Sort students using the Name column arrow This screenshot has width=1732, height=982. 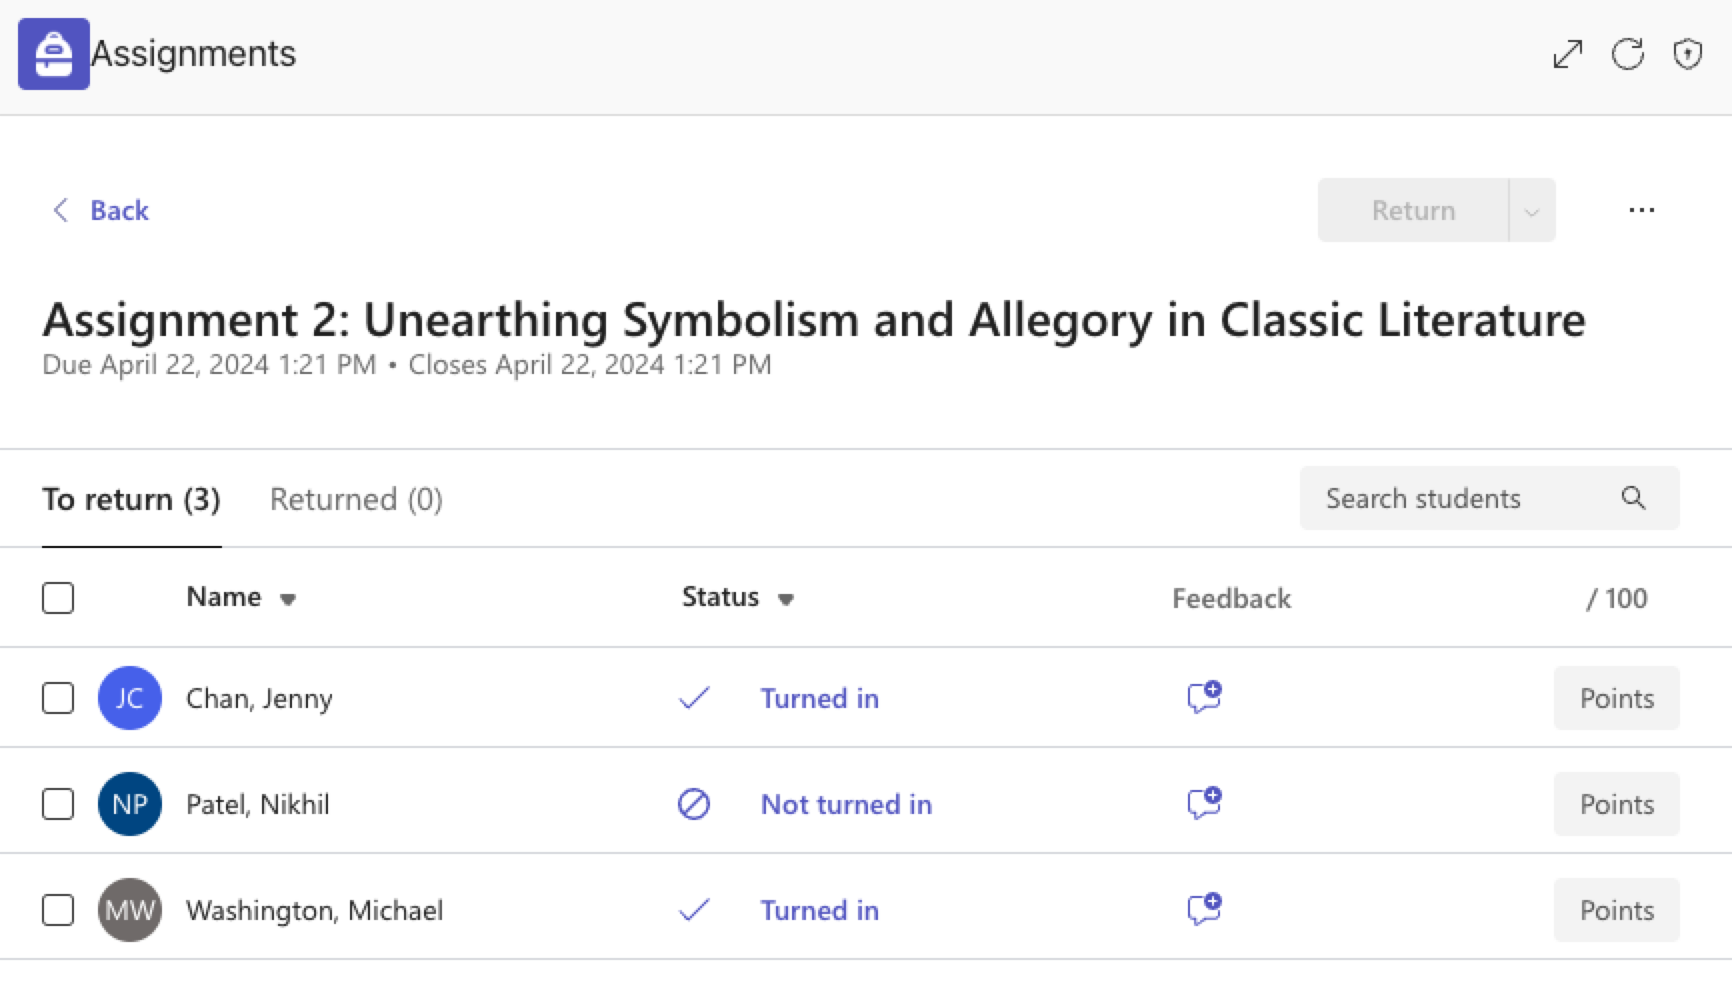click(x=288, y=600)
